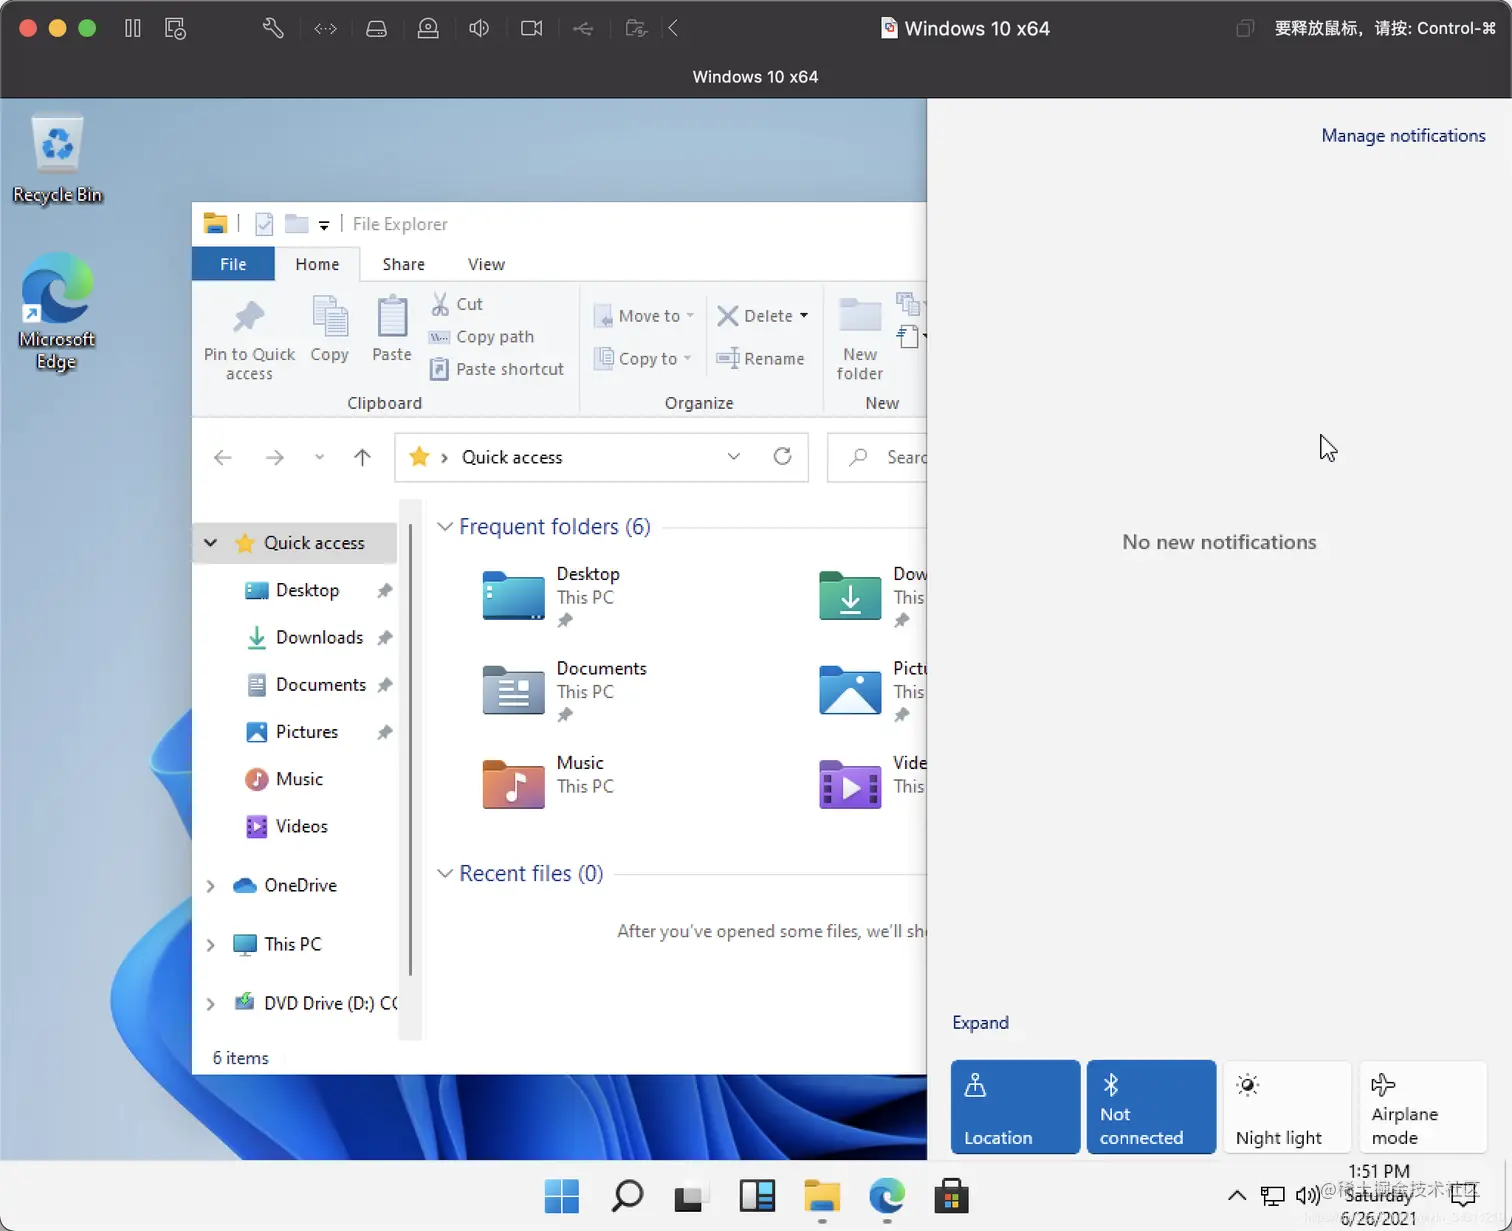Image resolution: width=1512 pixels, height=1231 pixels.
Task: Collapse the Recent files section
Action: pos(445,874)
